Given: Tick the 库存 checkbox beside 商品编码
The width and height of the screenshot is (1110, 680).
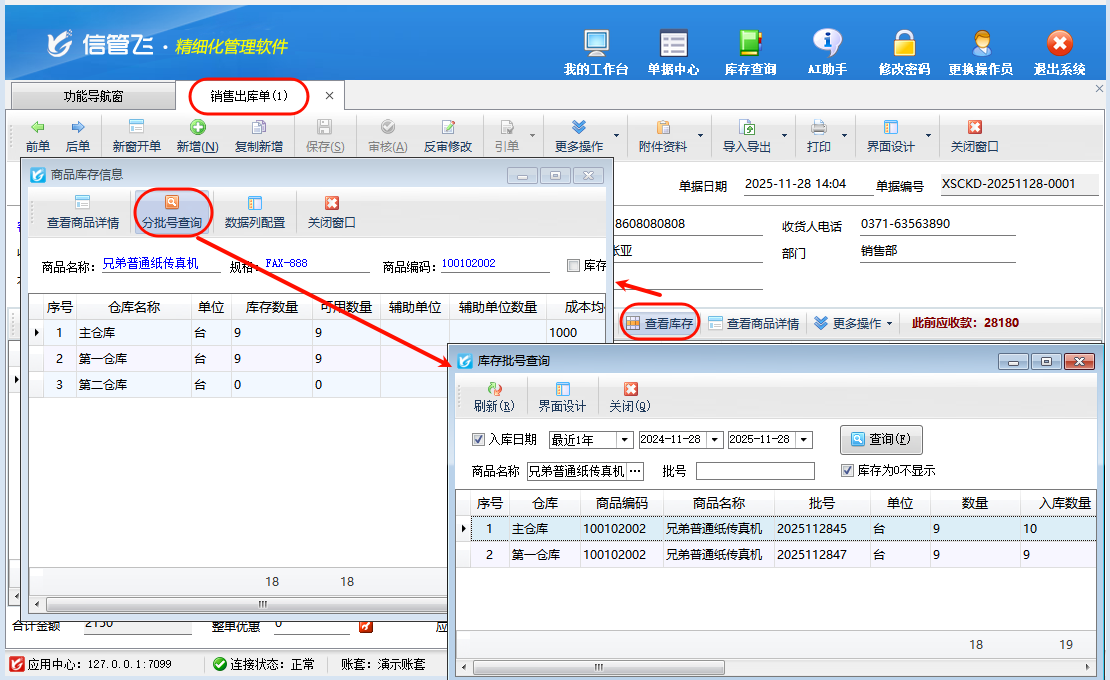Looking at the screenshot, I should point(573,266).
